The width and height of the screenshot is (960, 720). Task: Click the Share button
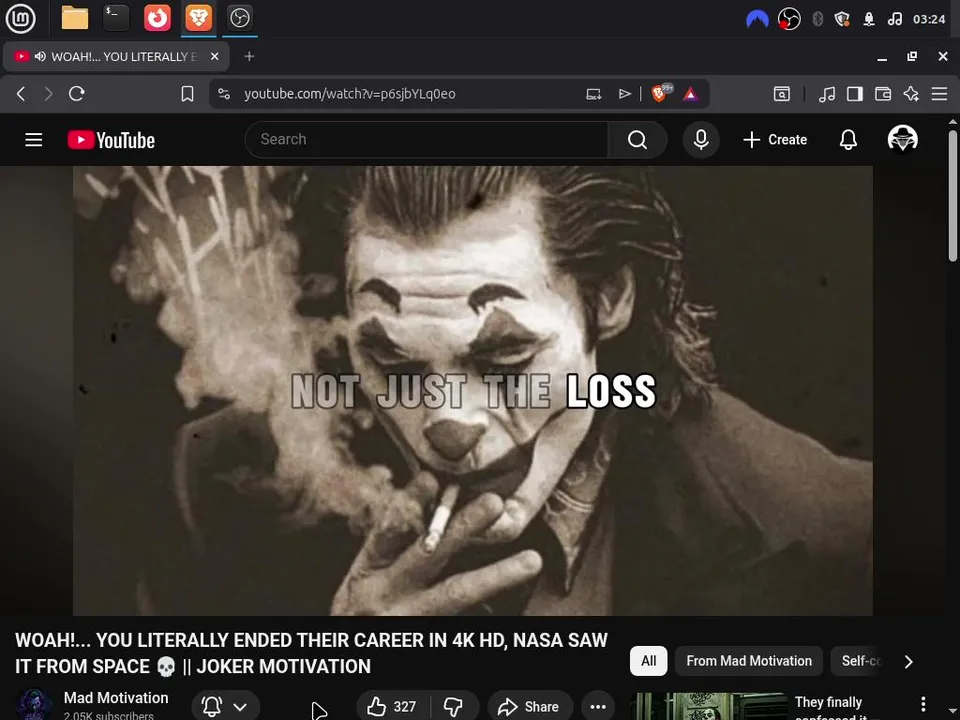(530, 706)
